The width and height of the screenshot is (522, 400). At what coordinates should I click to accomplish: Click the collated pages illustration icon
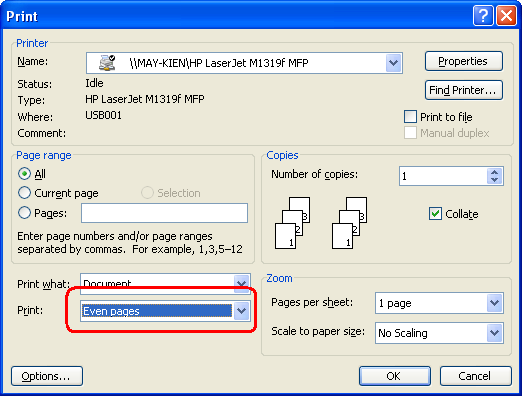[x=293, y=223]
